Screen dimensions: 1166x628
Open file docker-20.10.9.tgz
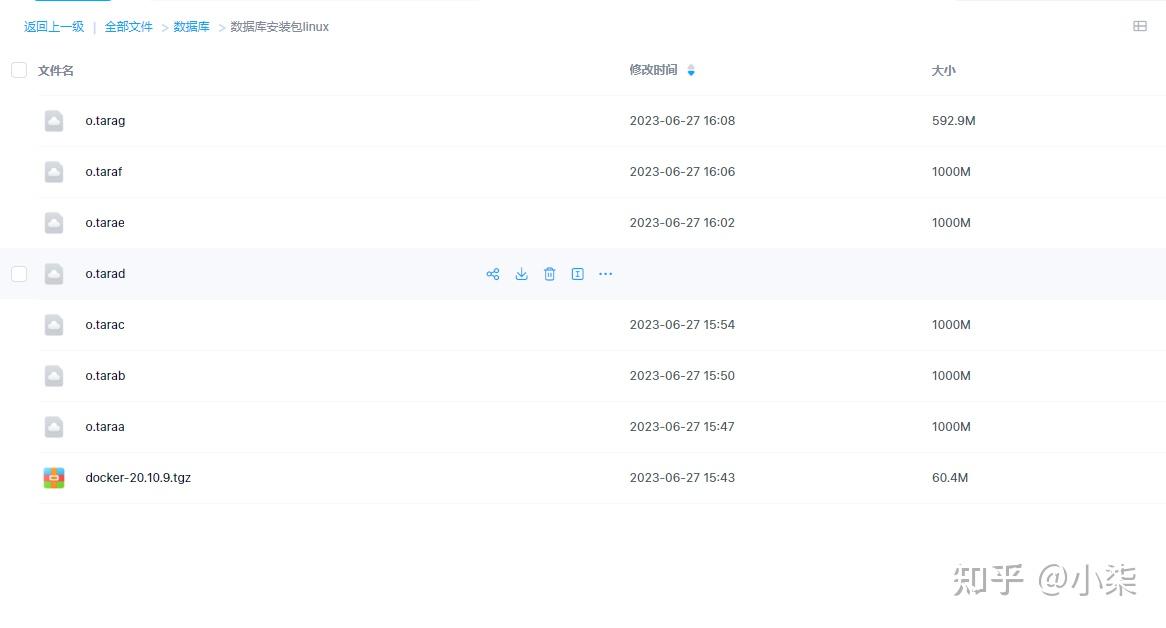(138, 478)
